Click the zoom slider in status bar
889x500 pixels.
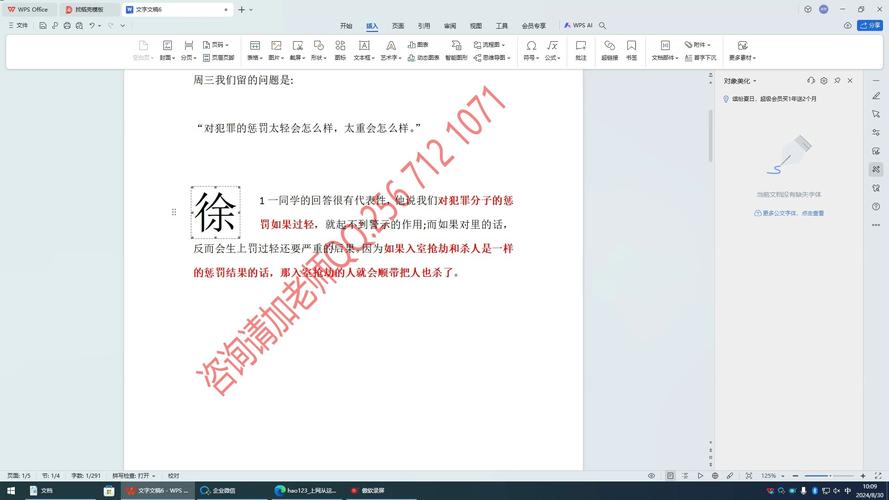(829, 476)
